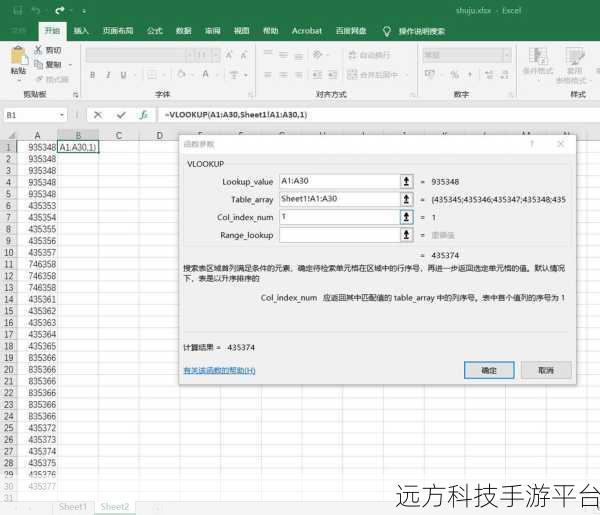Click the Col_index_num input field
The image size is (600, 515).
(x=340, y=217)
